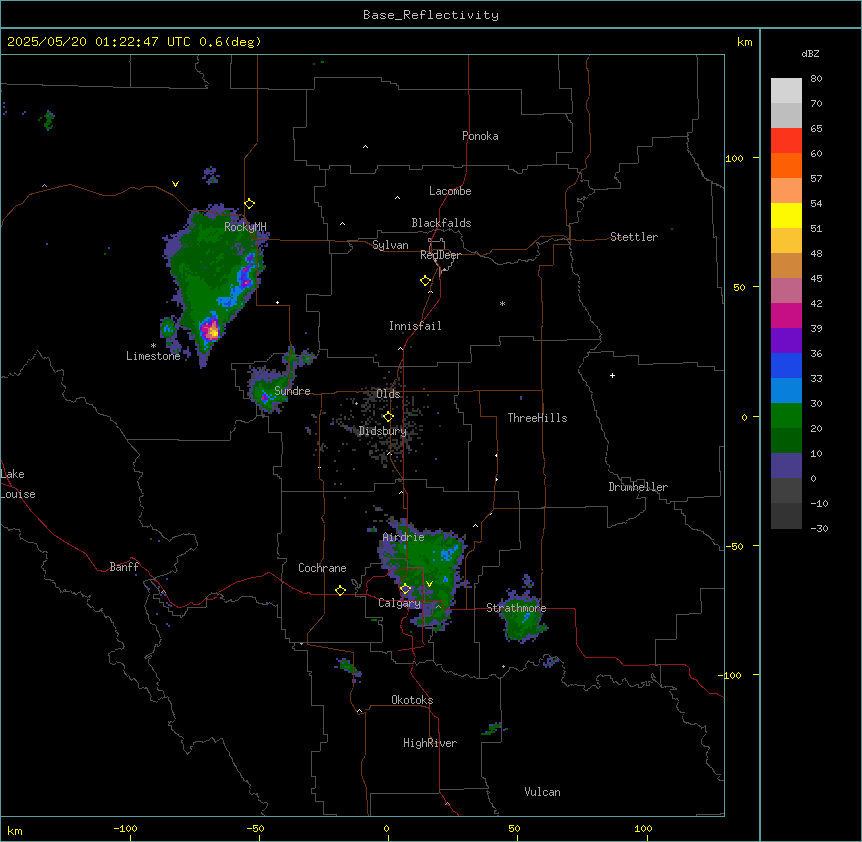Pick the red 60-65 dBZ legend swatch
This screenshot has width=862, height=842.
786,141
